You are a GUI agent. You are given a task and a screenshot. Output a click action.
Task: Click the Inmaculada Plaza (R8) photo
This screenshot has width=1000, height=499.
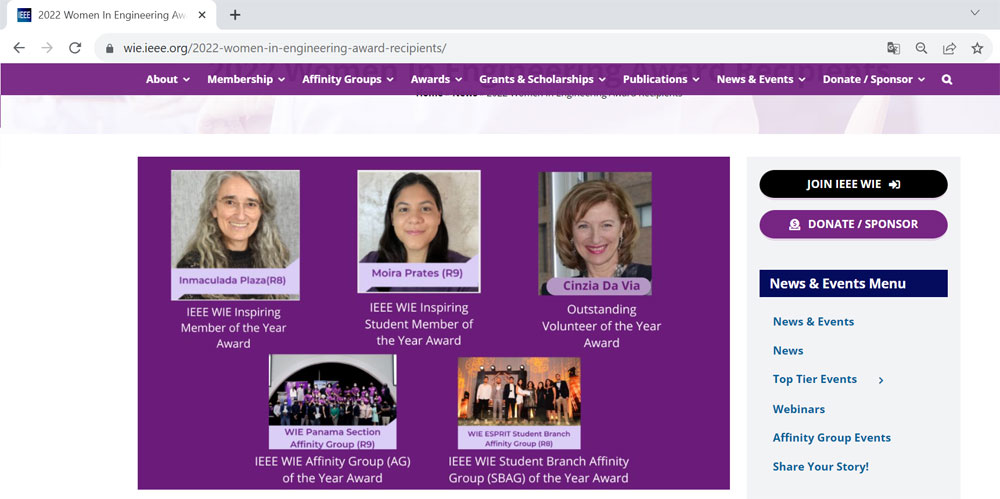235,235
